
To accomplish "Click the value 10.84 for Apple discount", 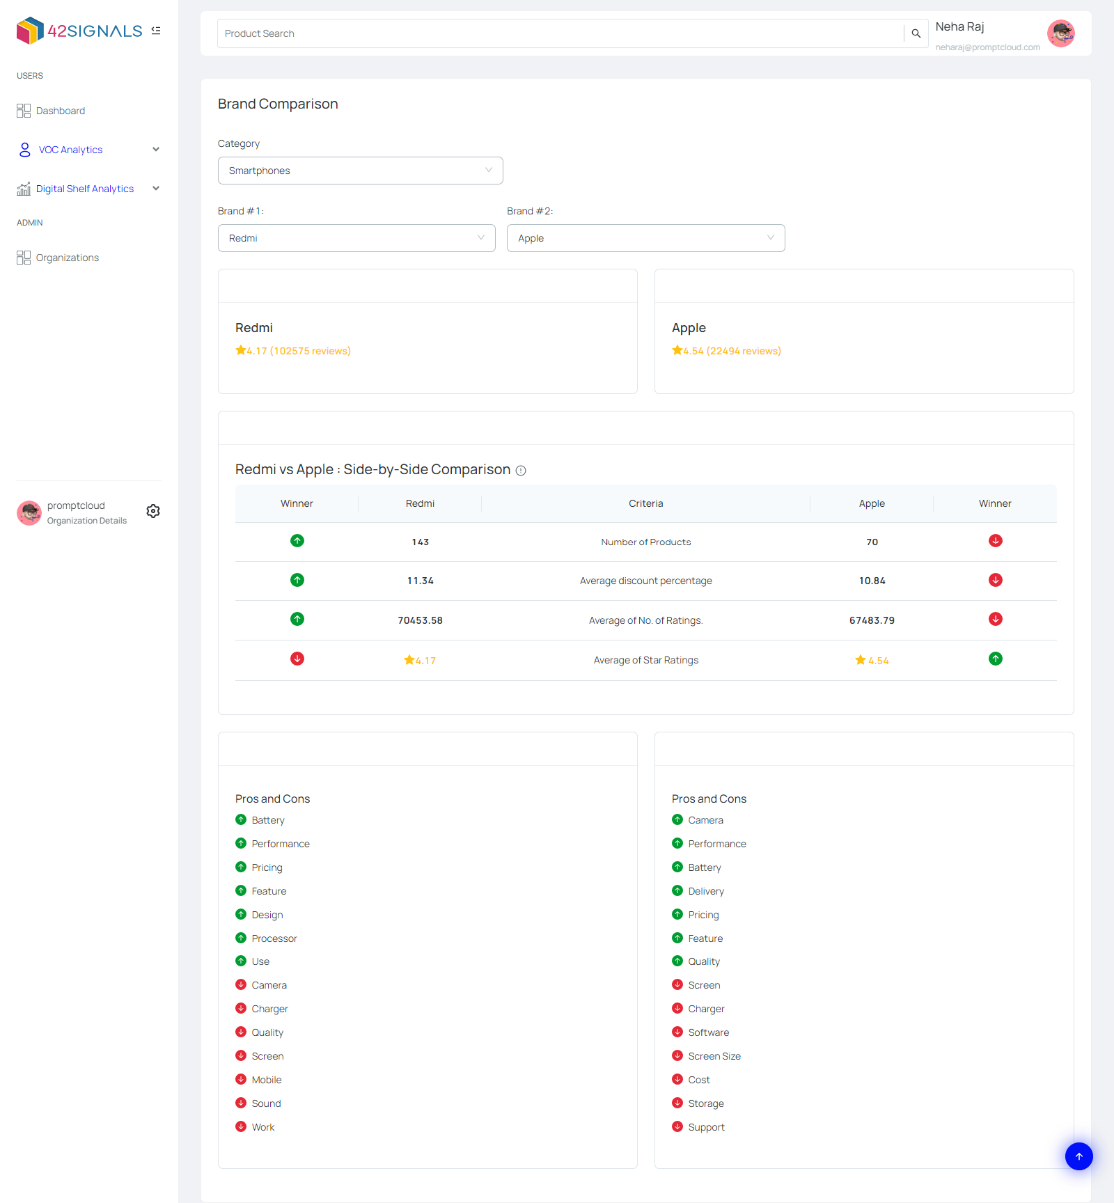I will (872, 581).
